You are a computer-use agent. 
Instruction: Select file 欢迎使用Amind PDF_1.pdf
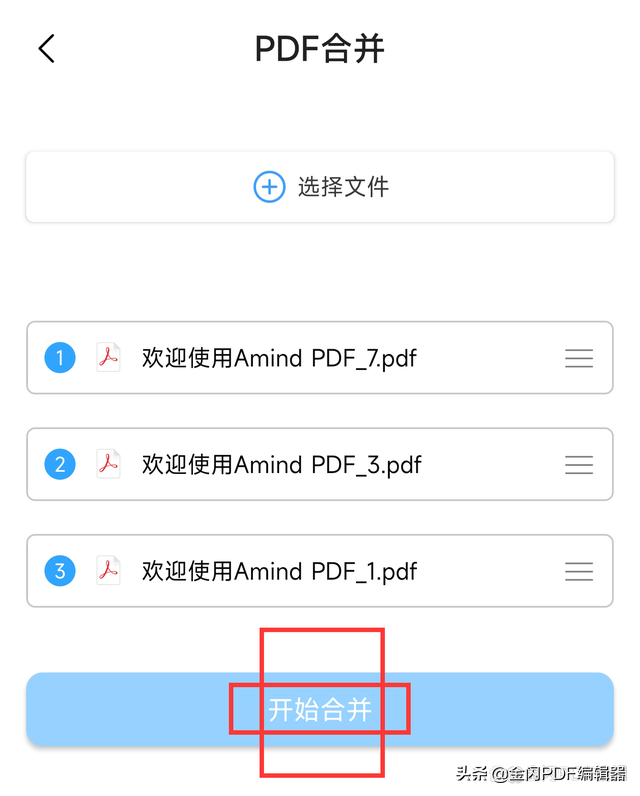279,572
